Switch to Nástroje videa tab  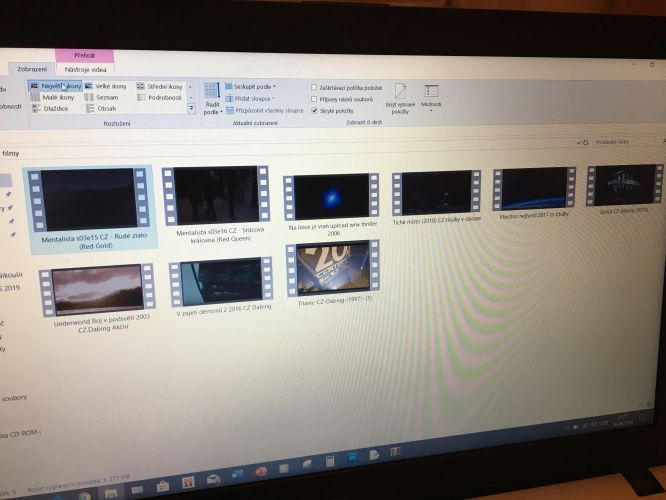pyautogui.click(x=85, y=69)
